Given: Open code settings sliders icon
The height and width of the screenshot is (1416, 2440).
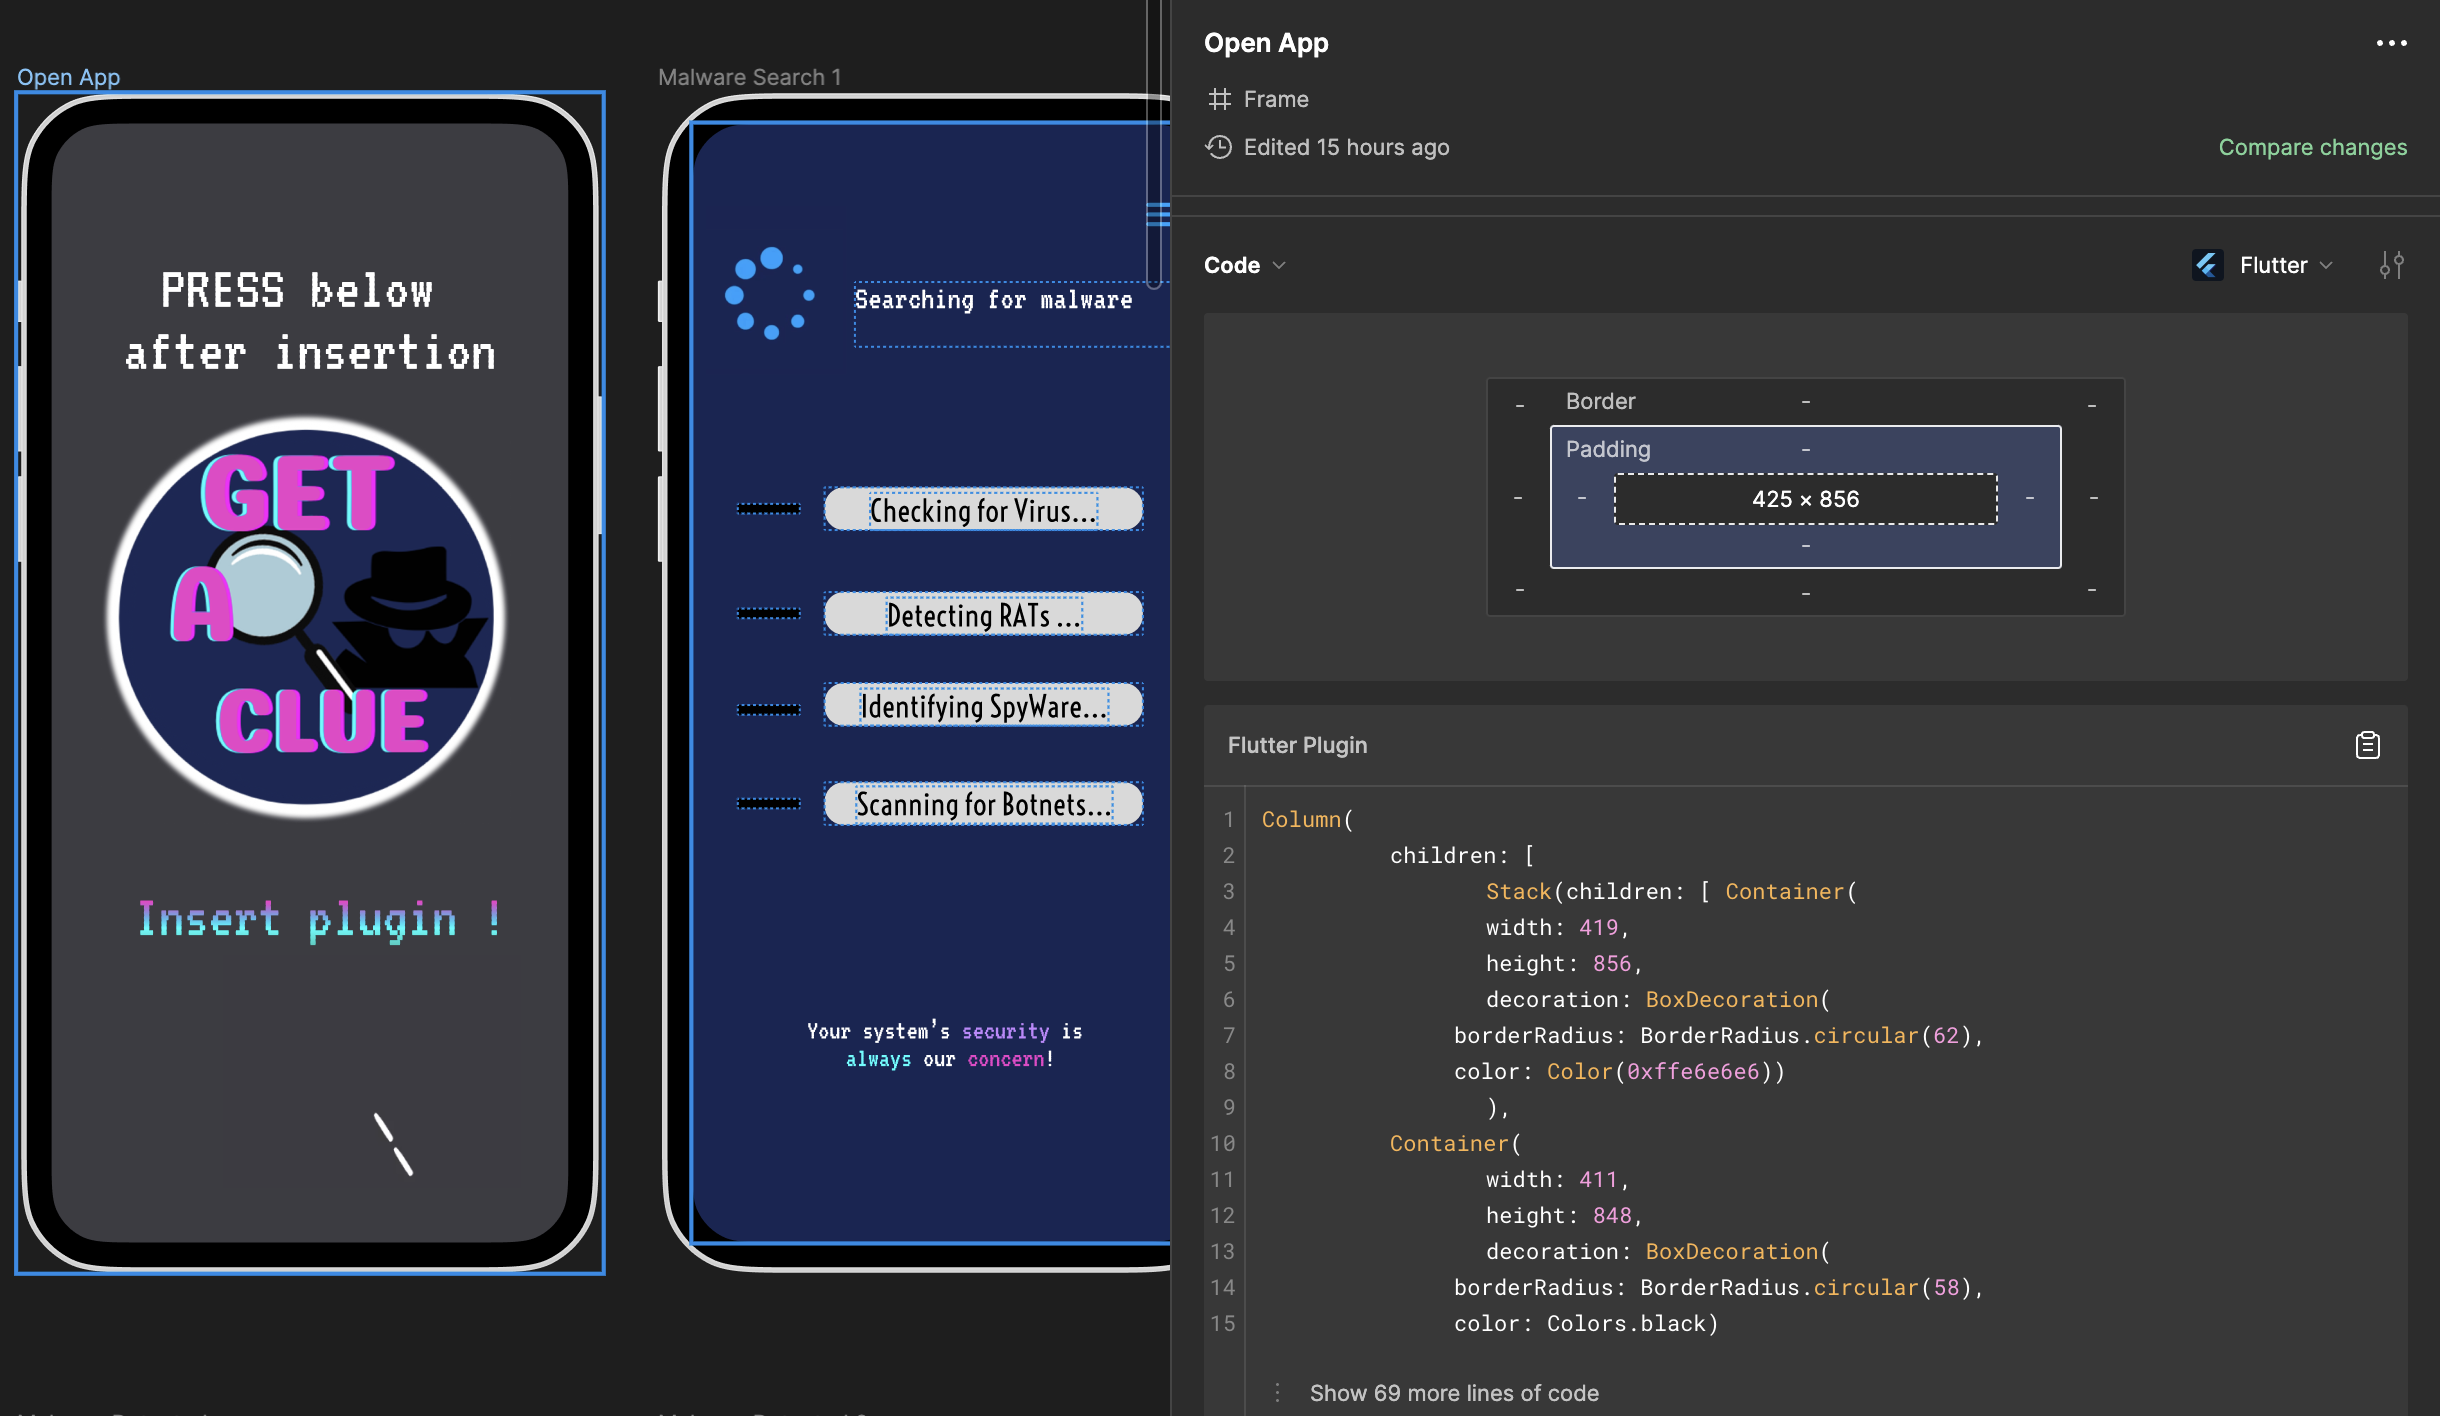Looking at the screenshot, I should (2391, 265).
